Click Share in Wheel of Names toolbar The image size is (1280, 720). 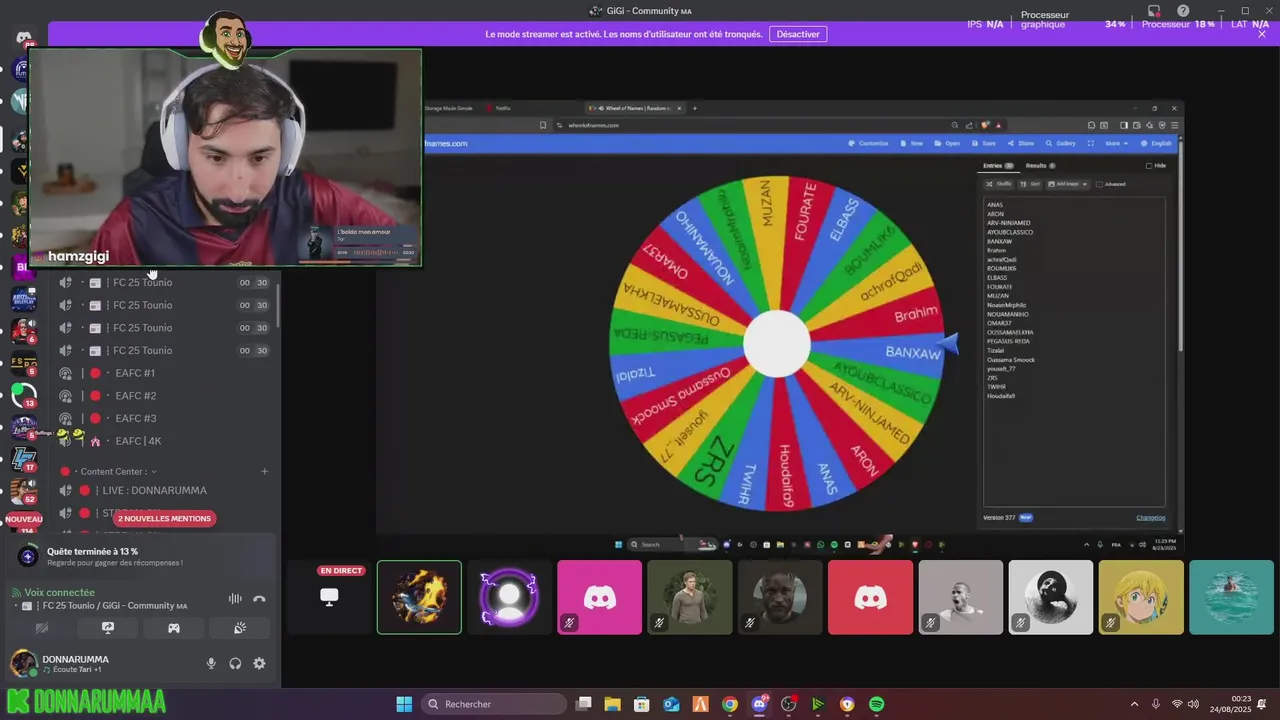pos(1021,143)
